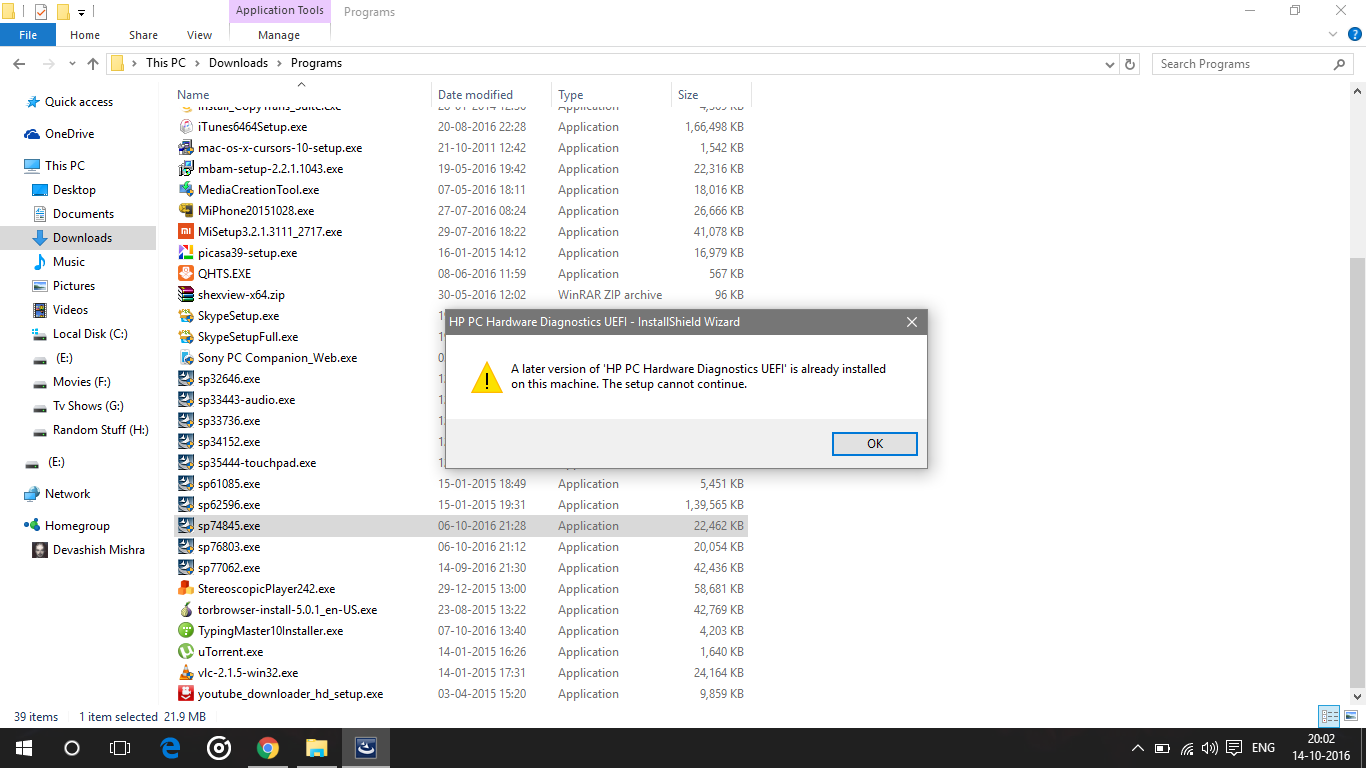The image size is (1366, 768).
Task: Open the Manage tab under Application Tools
Action: [x=279, y=35]
